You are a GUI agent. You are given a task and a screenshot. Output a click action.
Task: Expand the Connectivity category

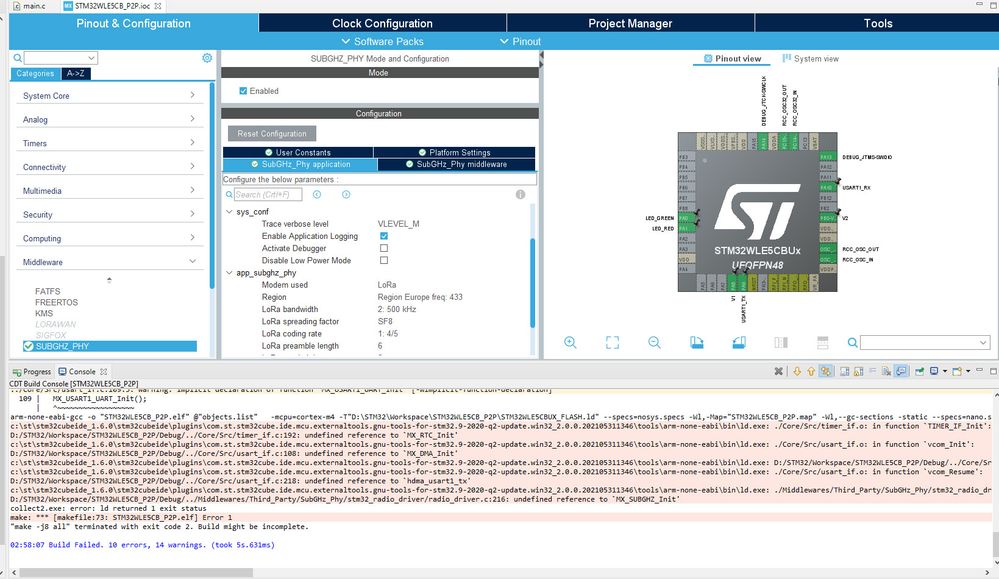[x=108, y=167]
